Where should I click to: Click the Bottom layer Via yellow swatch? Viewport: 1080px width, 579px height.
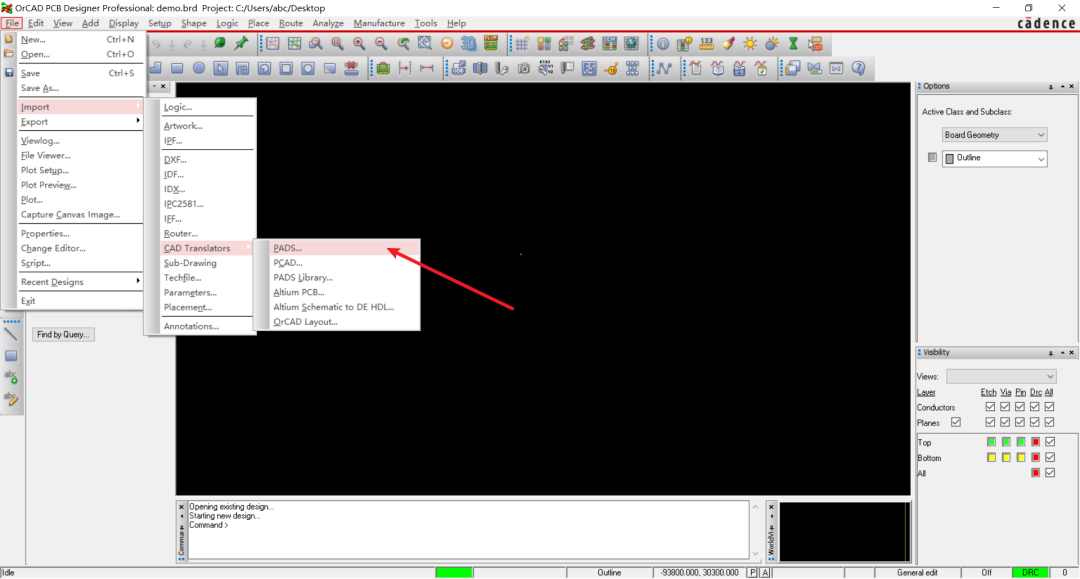[1006, 457]
